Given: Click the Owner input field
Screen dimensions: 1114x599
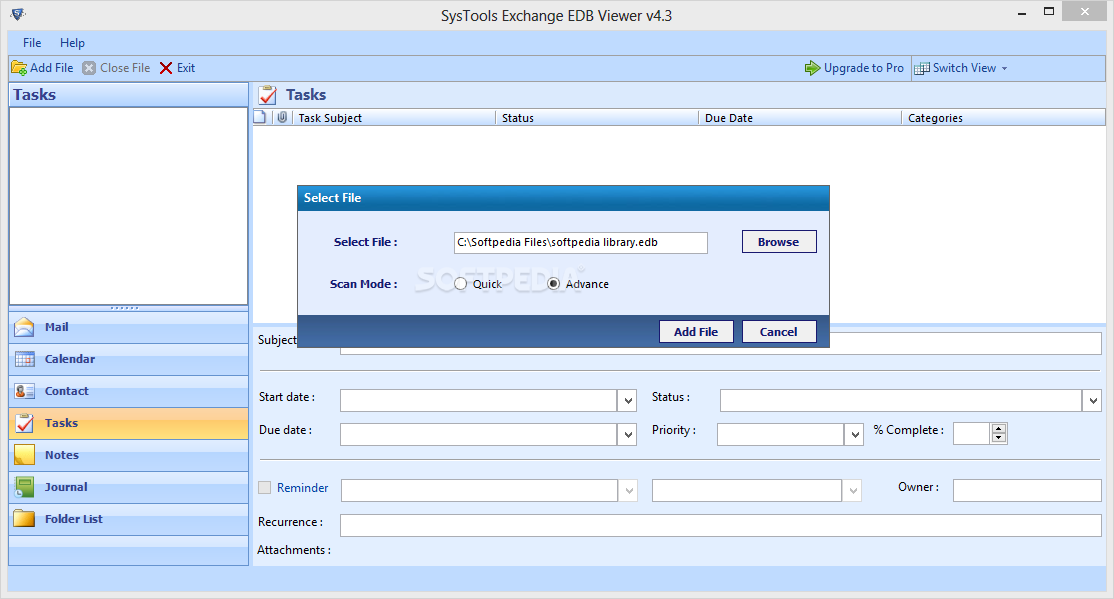Looking at the screenshot, I should (x=1027, y=490).
